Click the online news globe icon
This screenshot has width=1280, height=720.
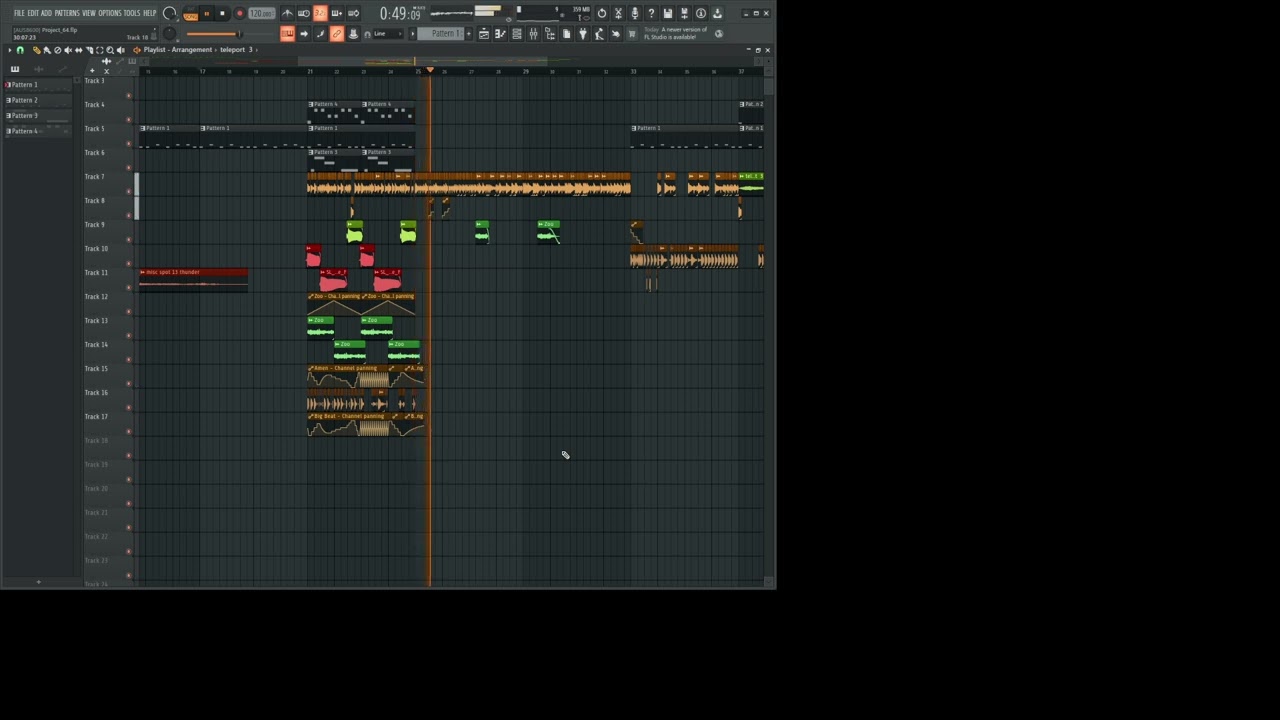[719, 34]
